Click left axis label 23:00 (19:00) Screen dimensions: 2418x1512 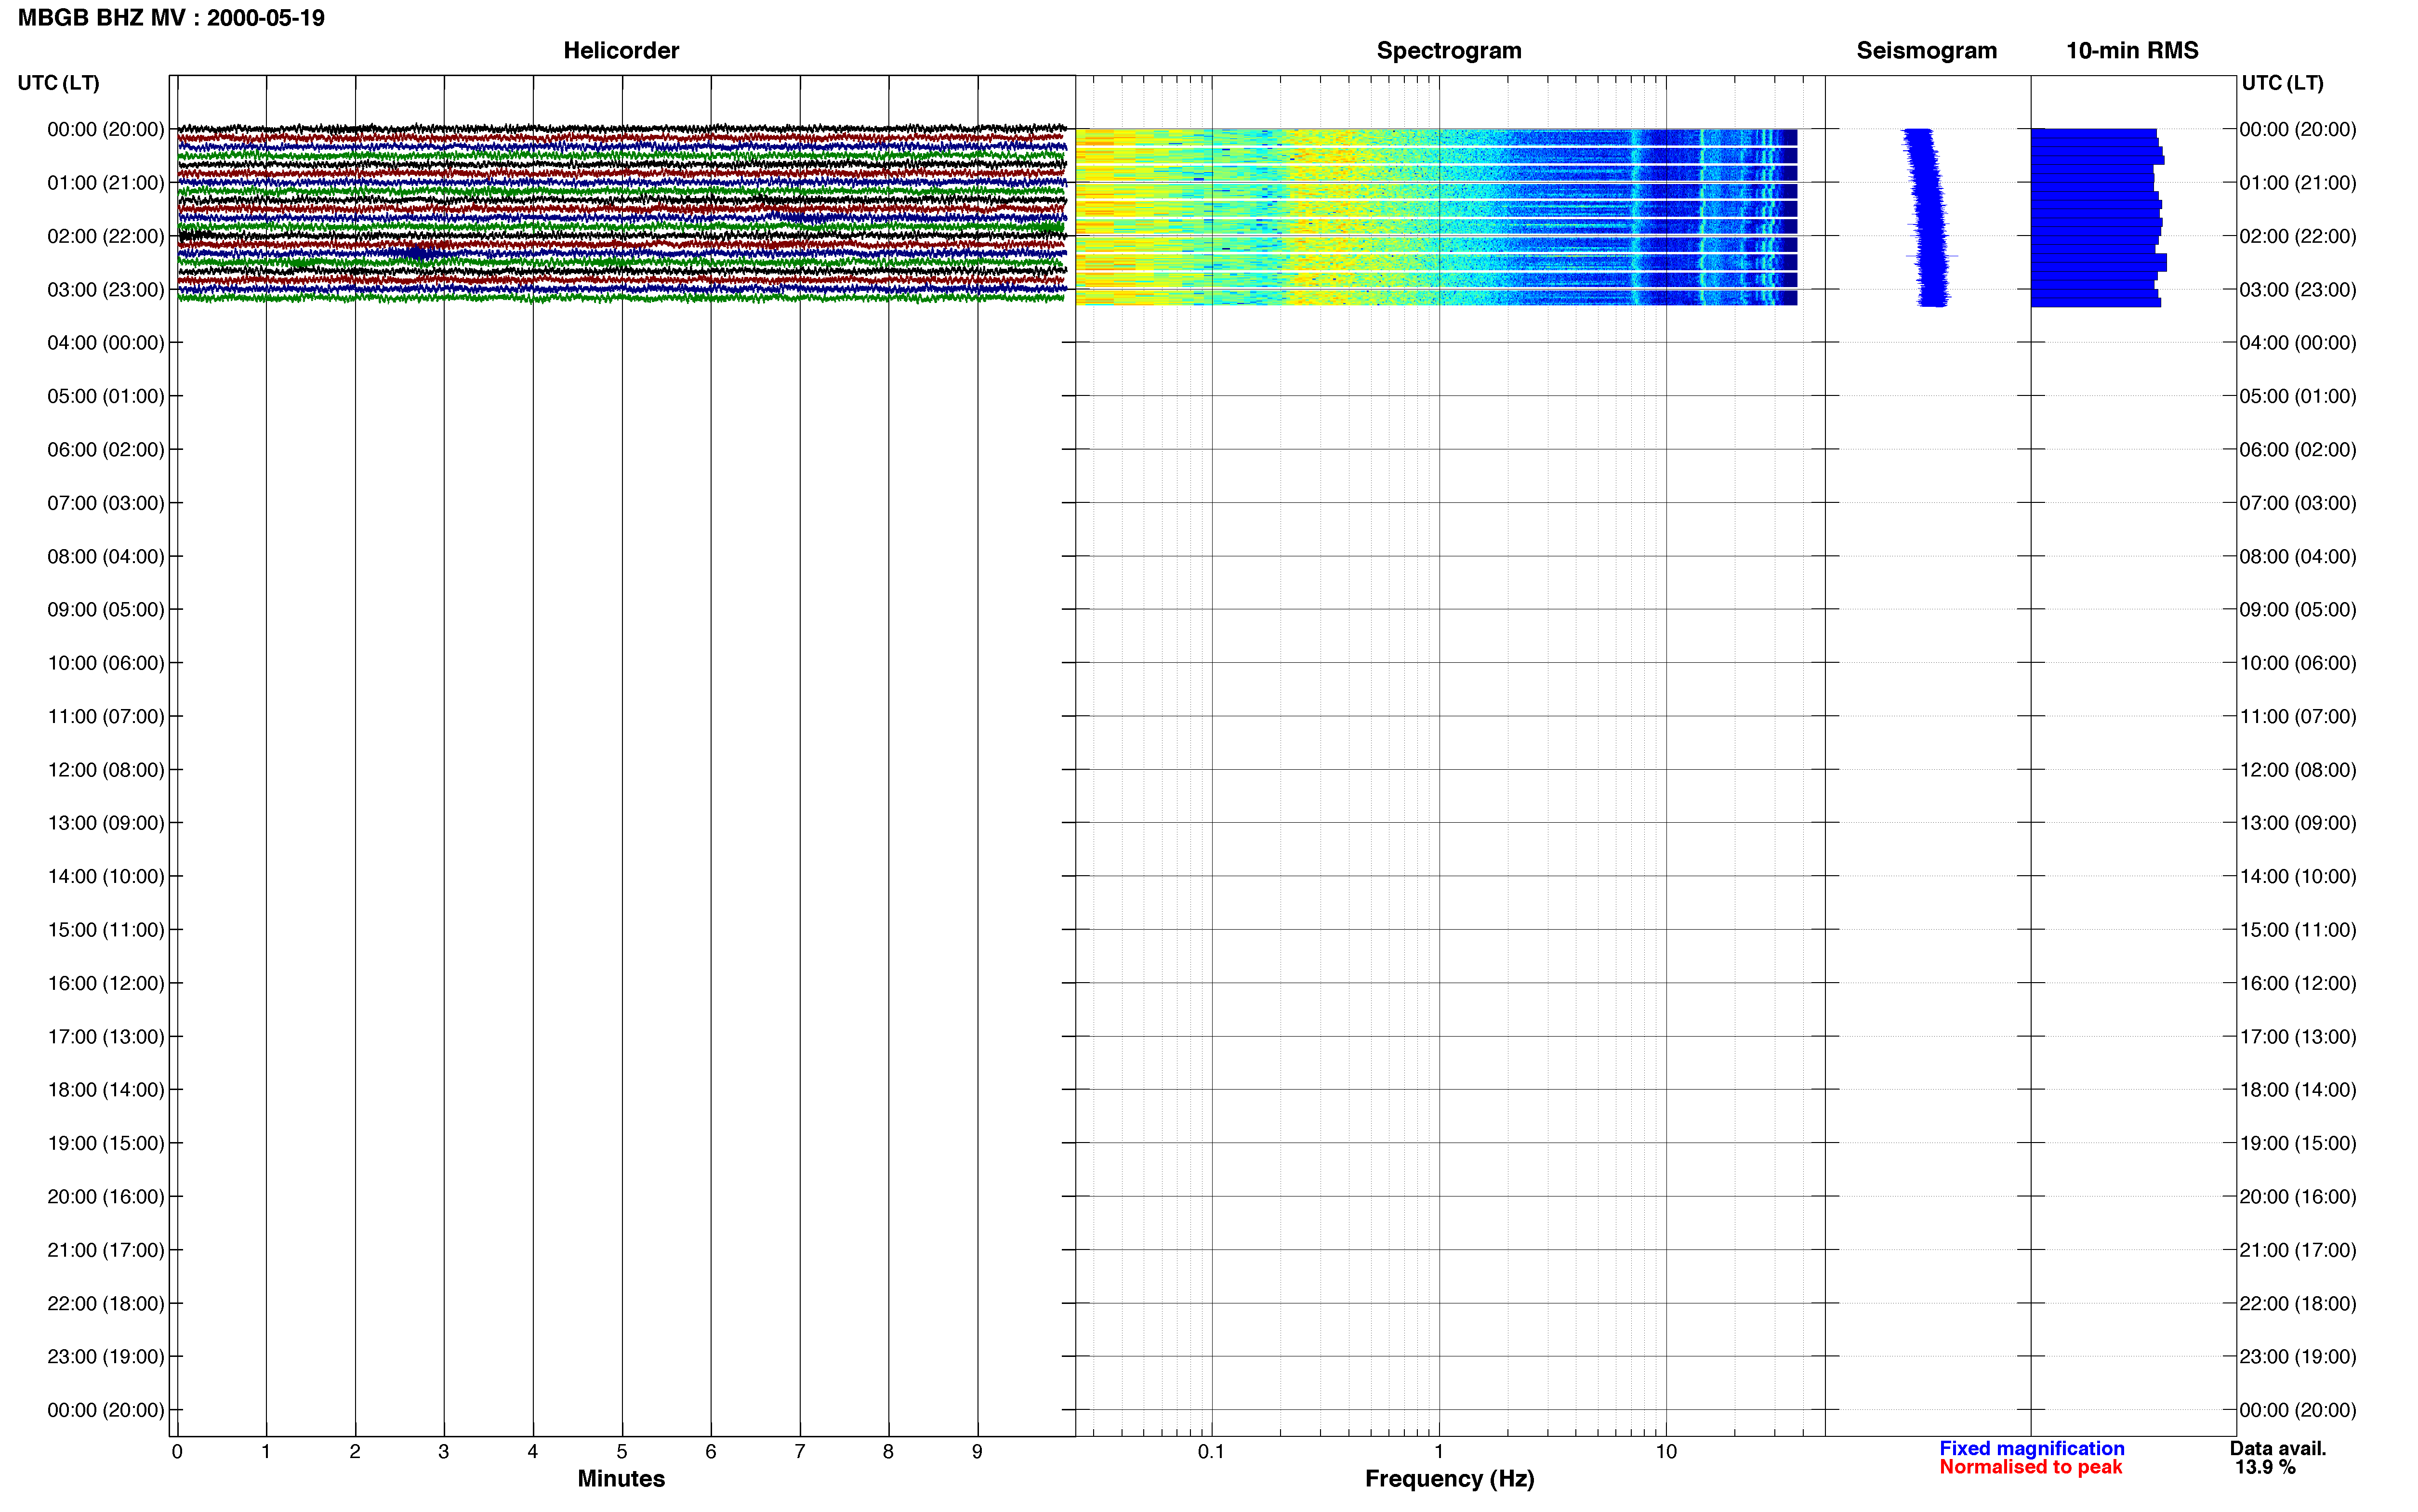click(x=106, y=1357)
